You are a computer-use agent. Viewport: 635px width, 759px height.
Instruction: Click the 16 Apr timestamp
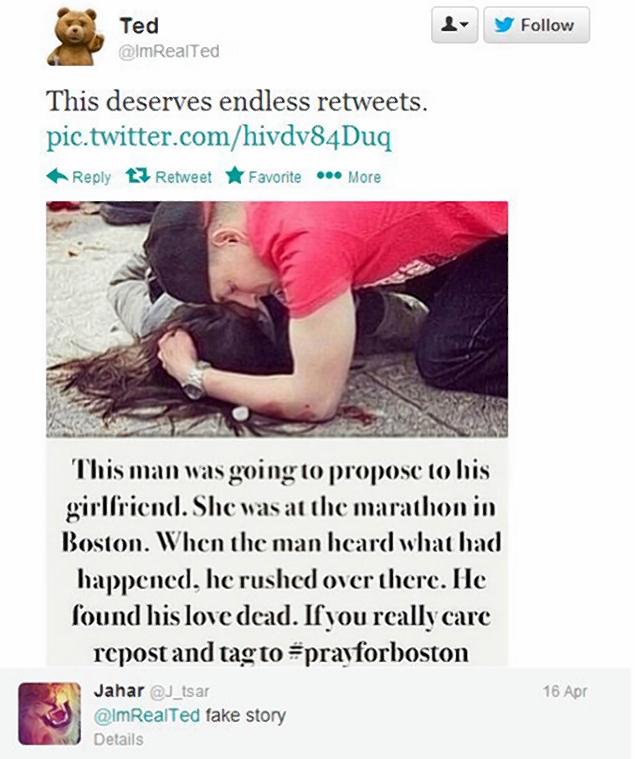pyautogui.click(x=565, y=691)
